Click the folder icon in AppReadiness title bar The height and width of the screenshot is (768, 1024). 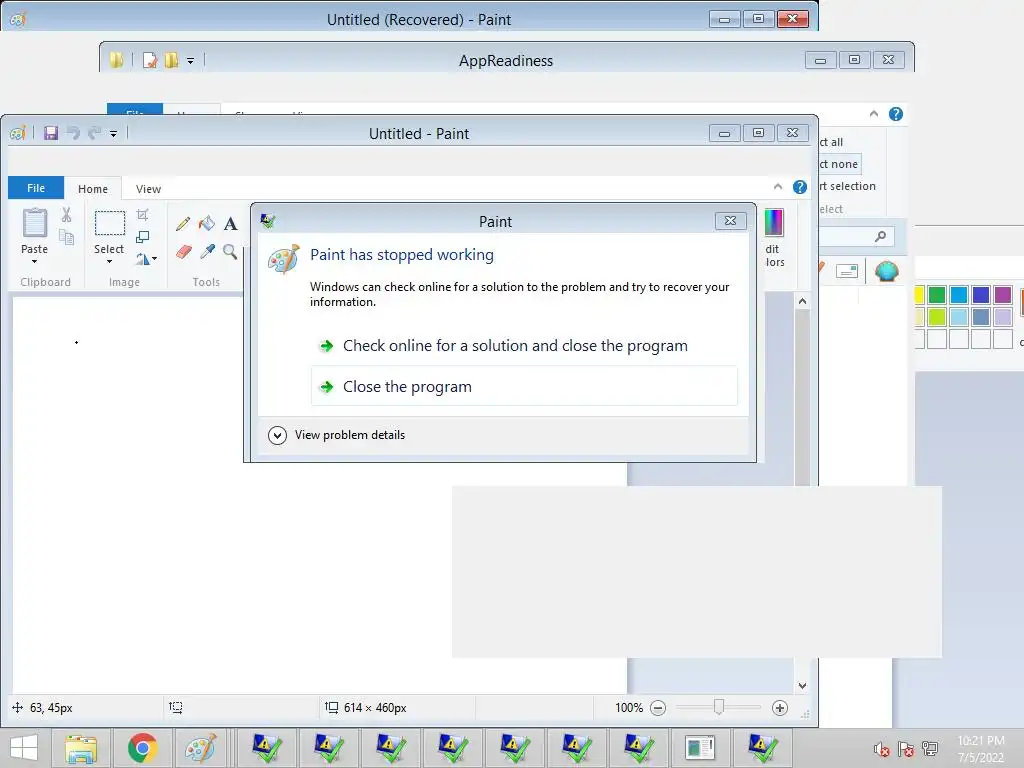116,60
